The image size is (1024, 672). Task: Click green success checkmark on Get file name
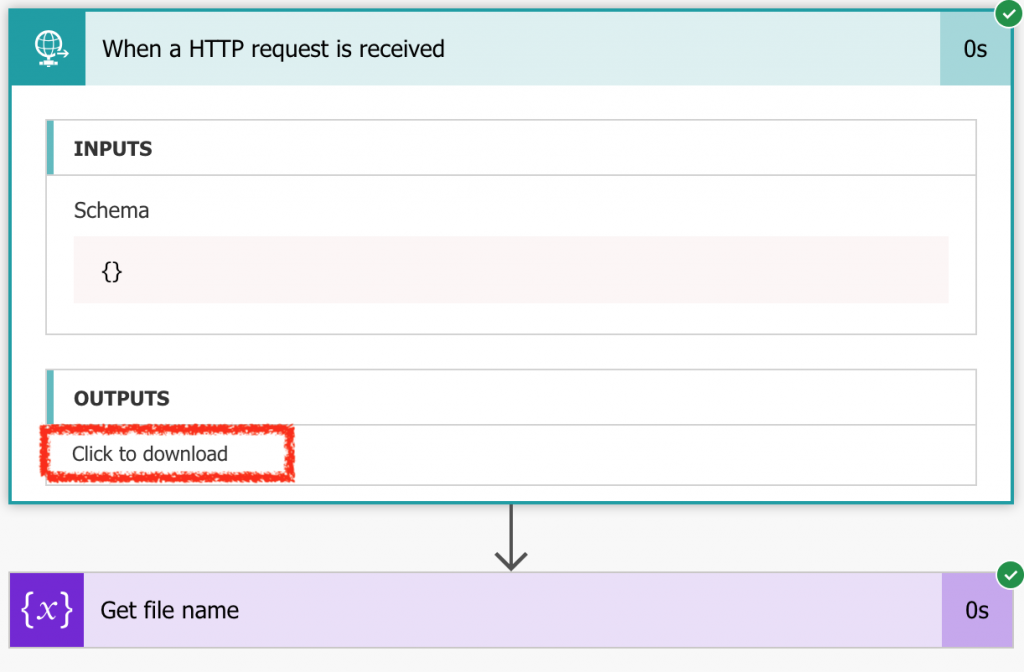[x=1010, y=575]
